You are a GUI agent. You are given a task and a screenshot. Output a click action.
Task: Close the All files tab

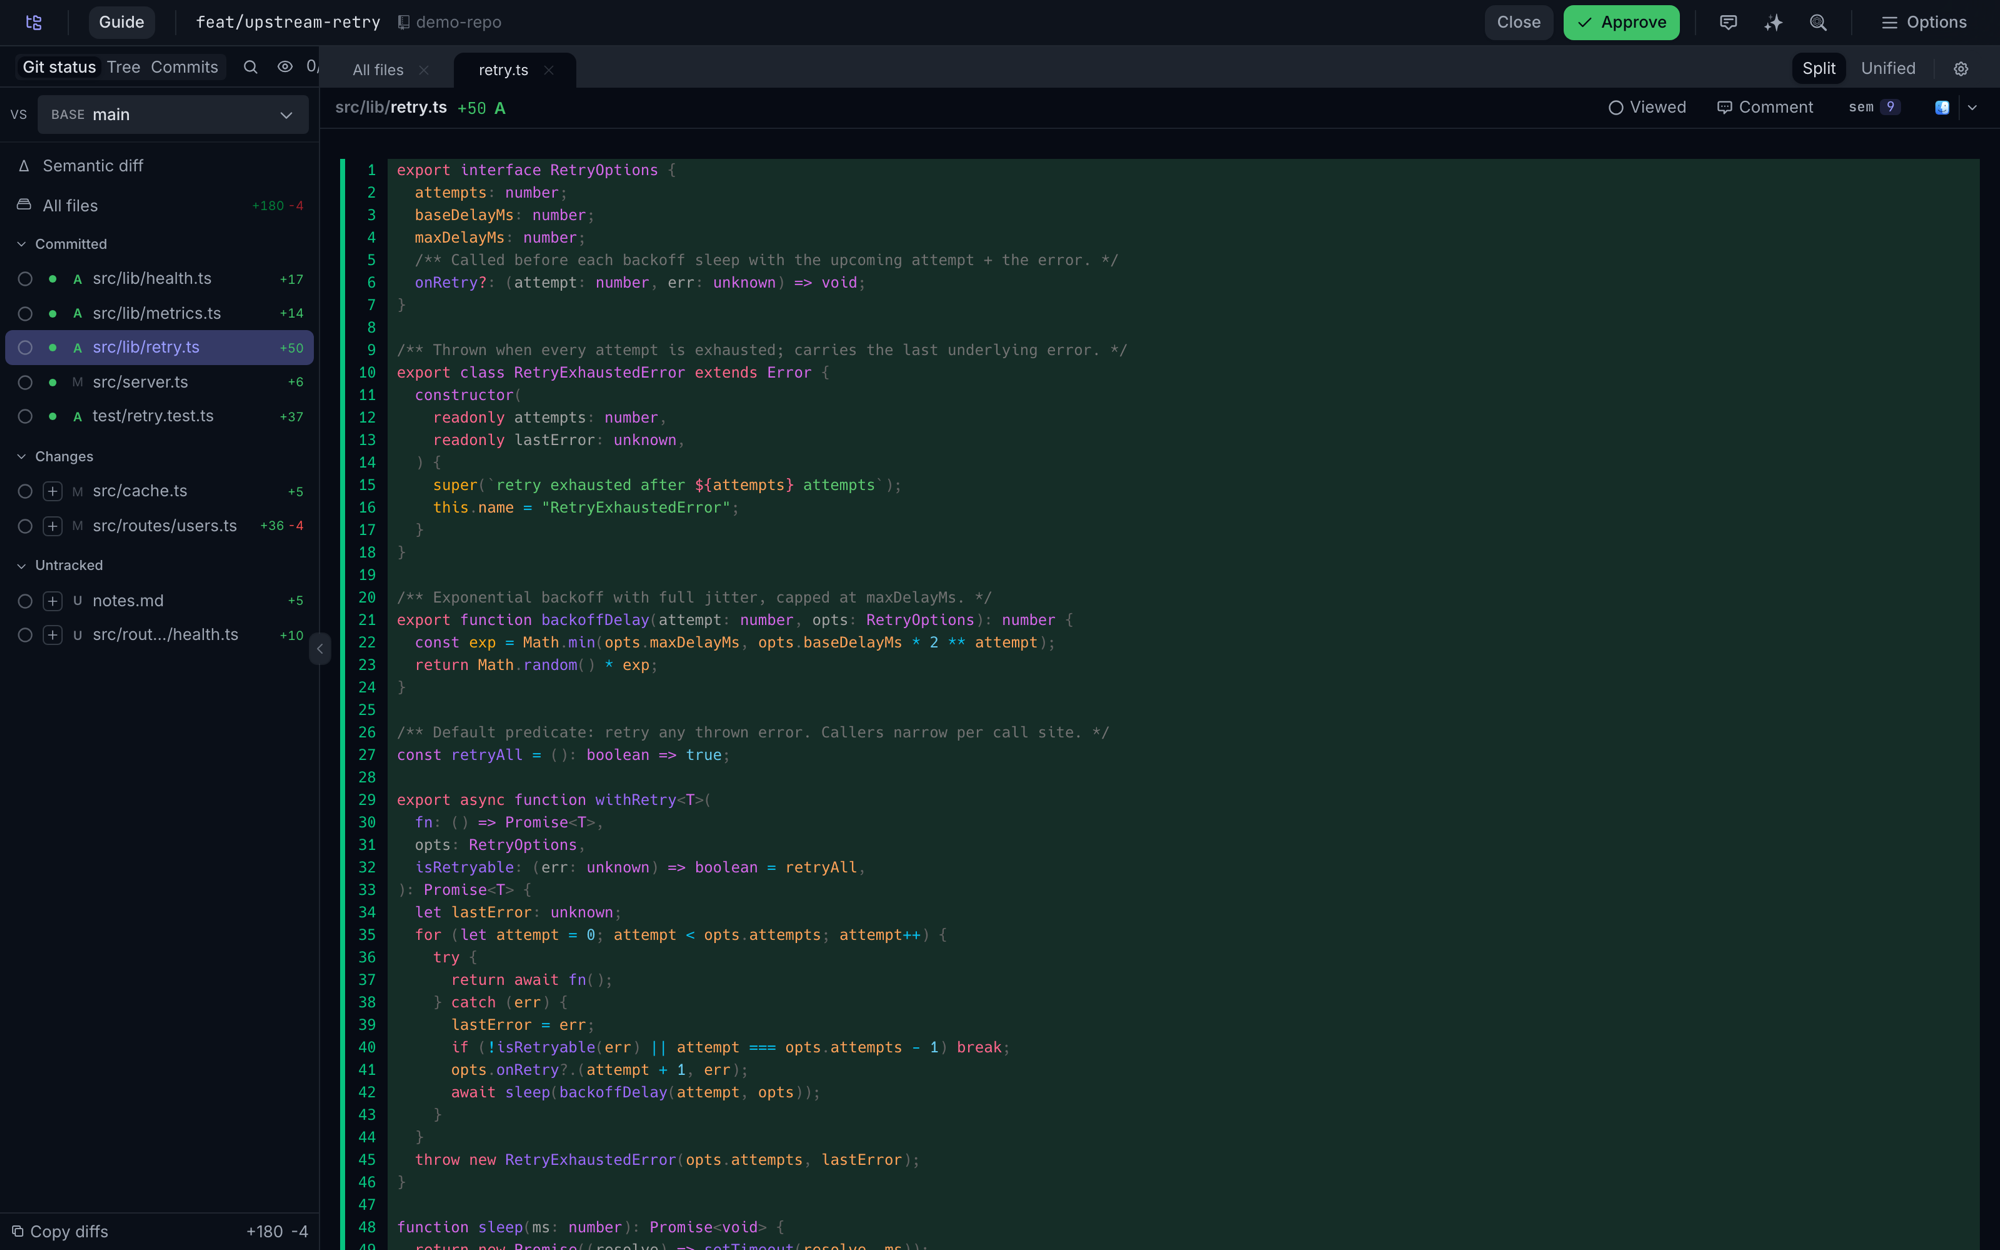pyautogui.click(x=424, y=70)
